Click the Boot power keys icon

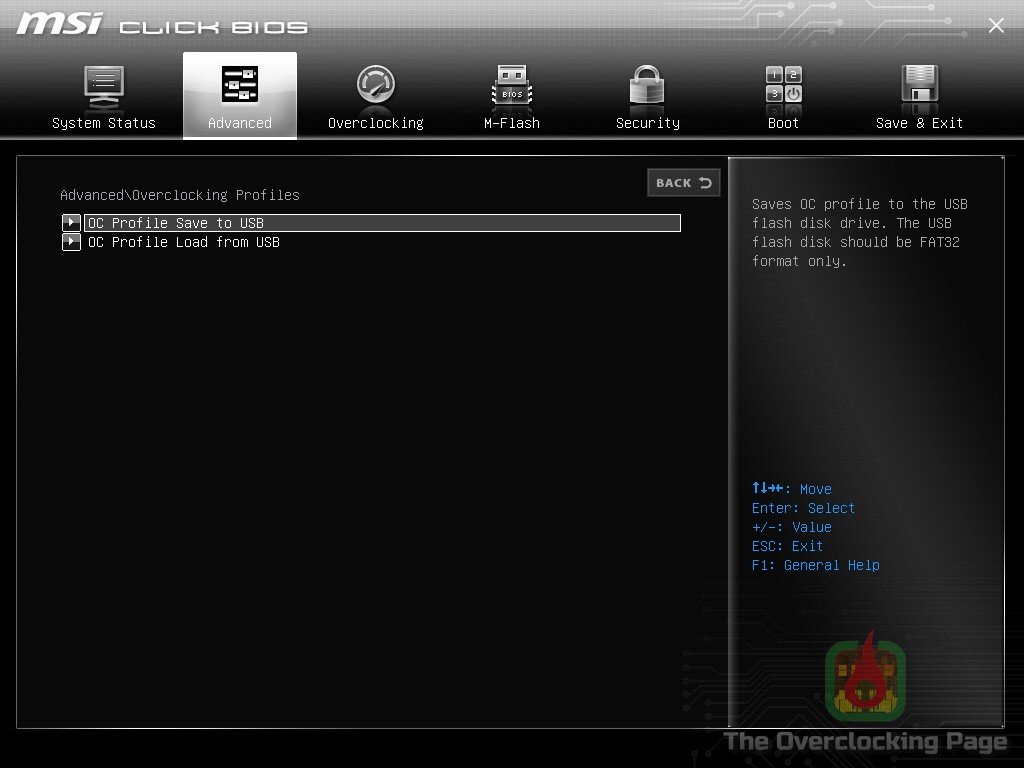[x=783, y=85]
